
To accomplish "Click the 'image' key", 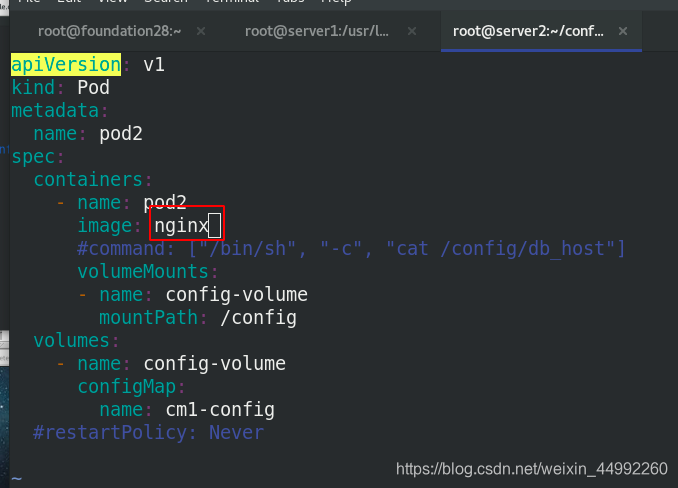I will (x=105, y=226).
